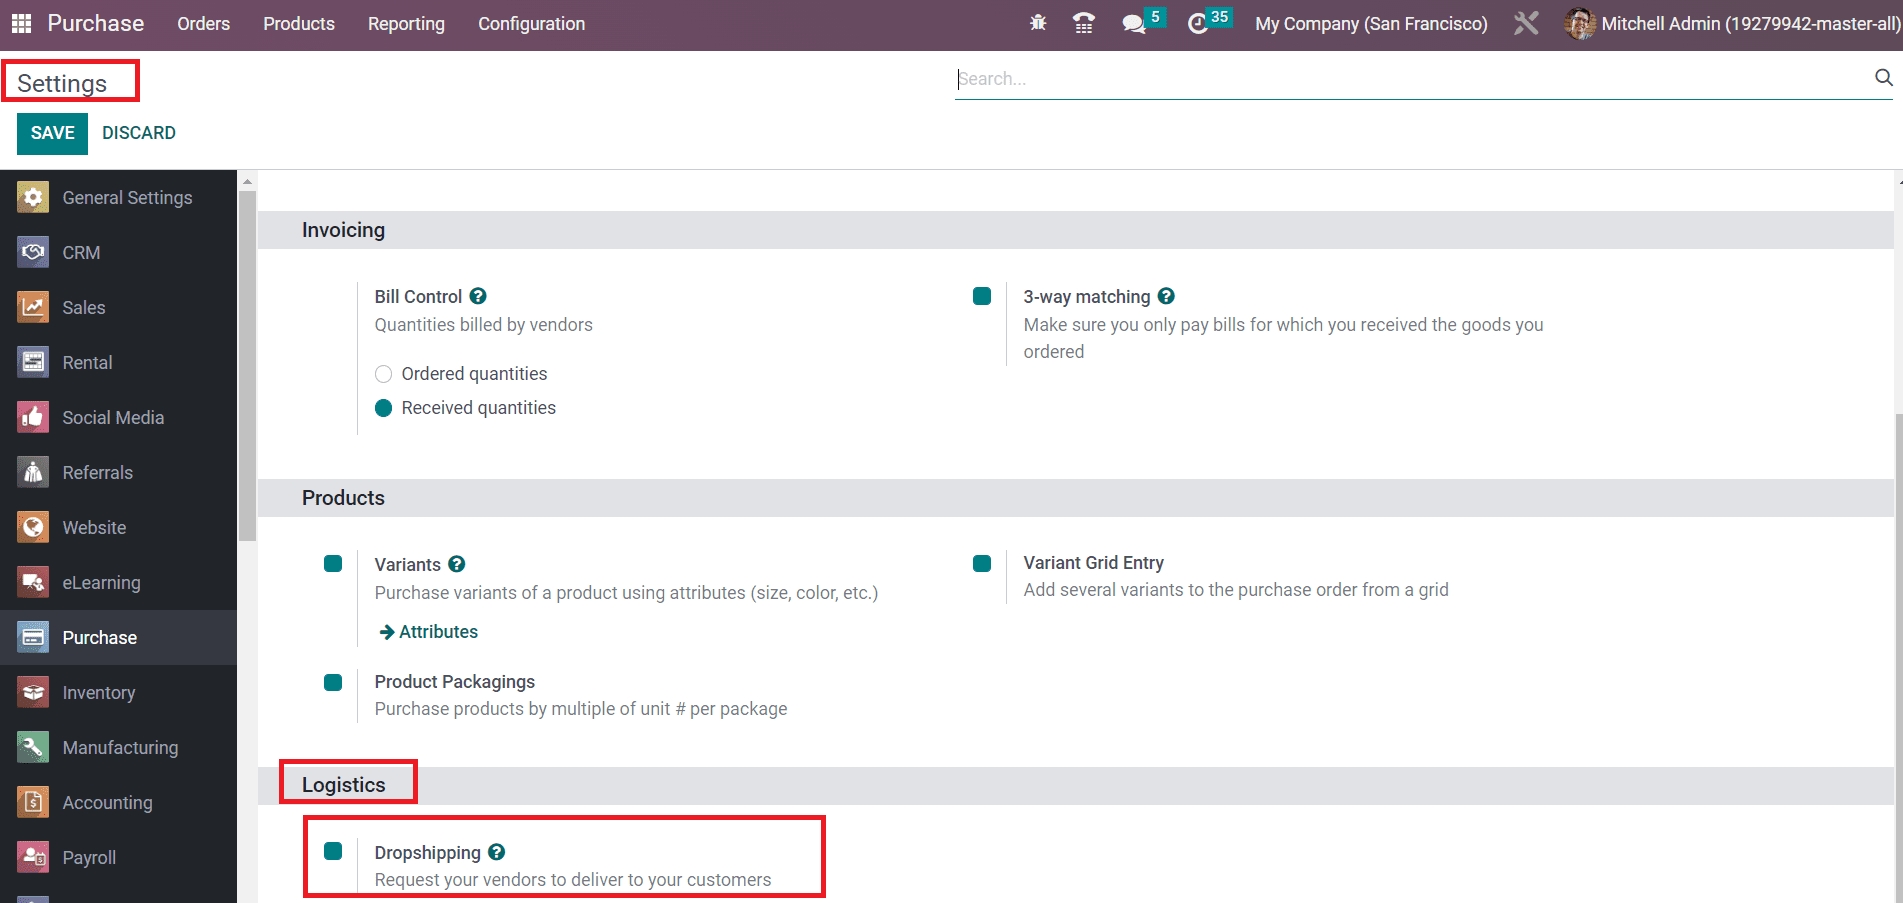The image size is (1903, 903).
Task: Toggle the Dropshipping checkbox
Action: pos(333,851)
